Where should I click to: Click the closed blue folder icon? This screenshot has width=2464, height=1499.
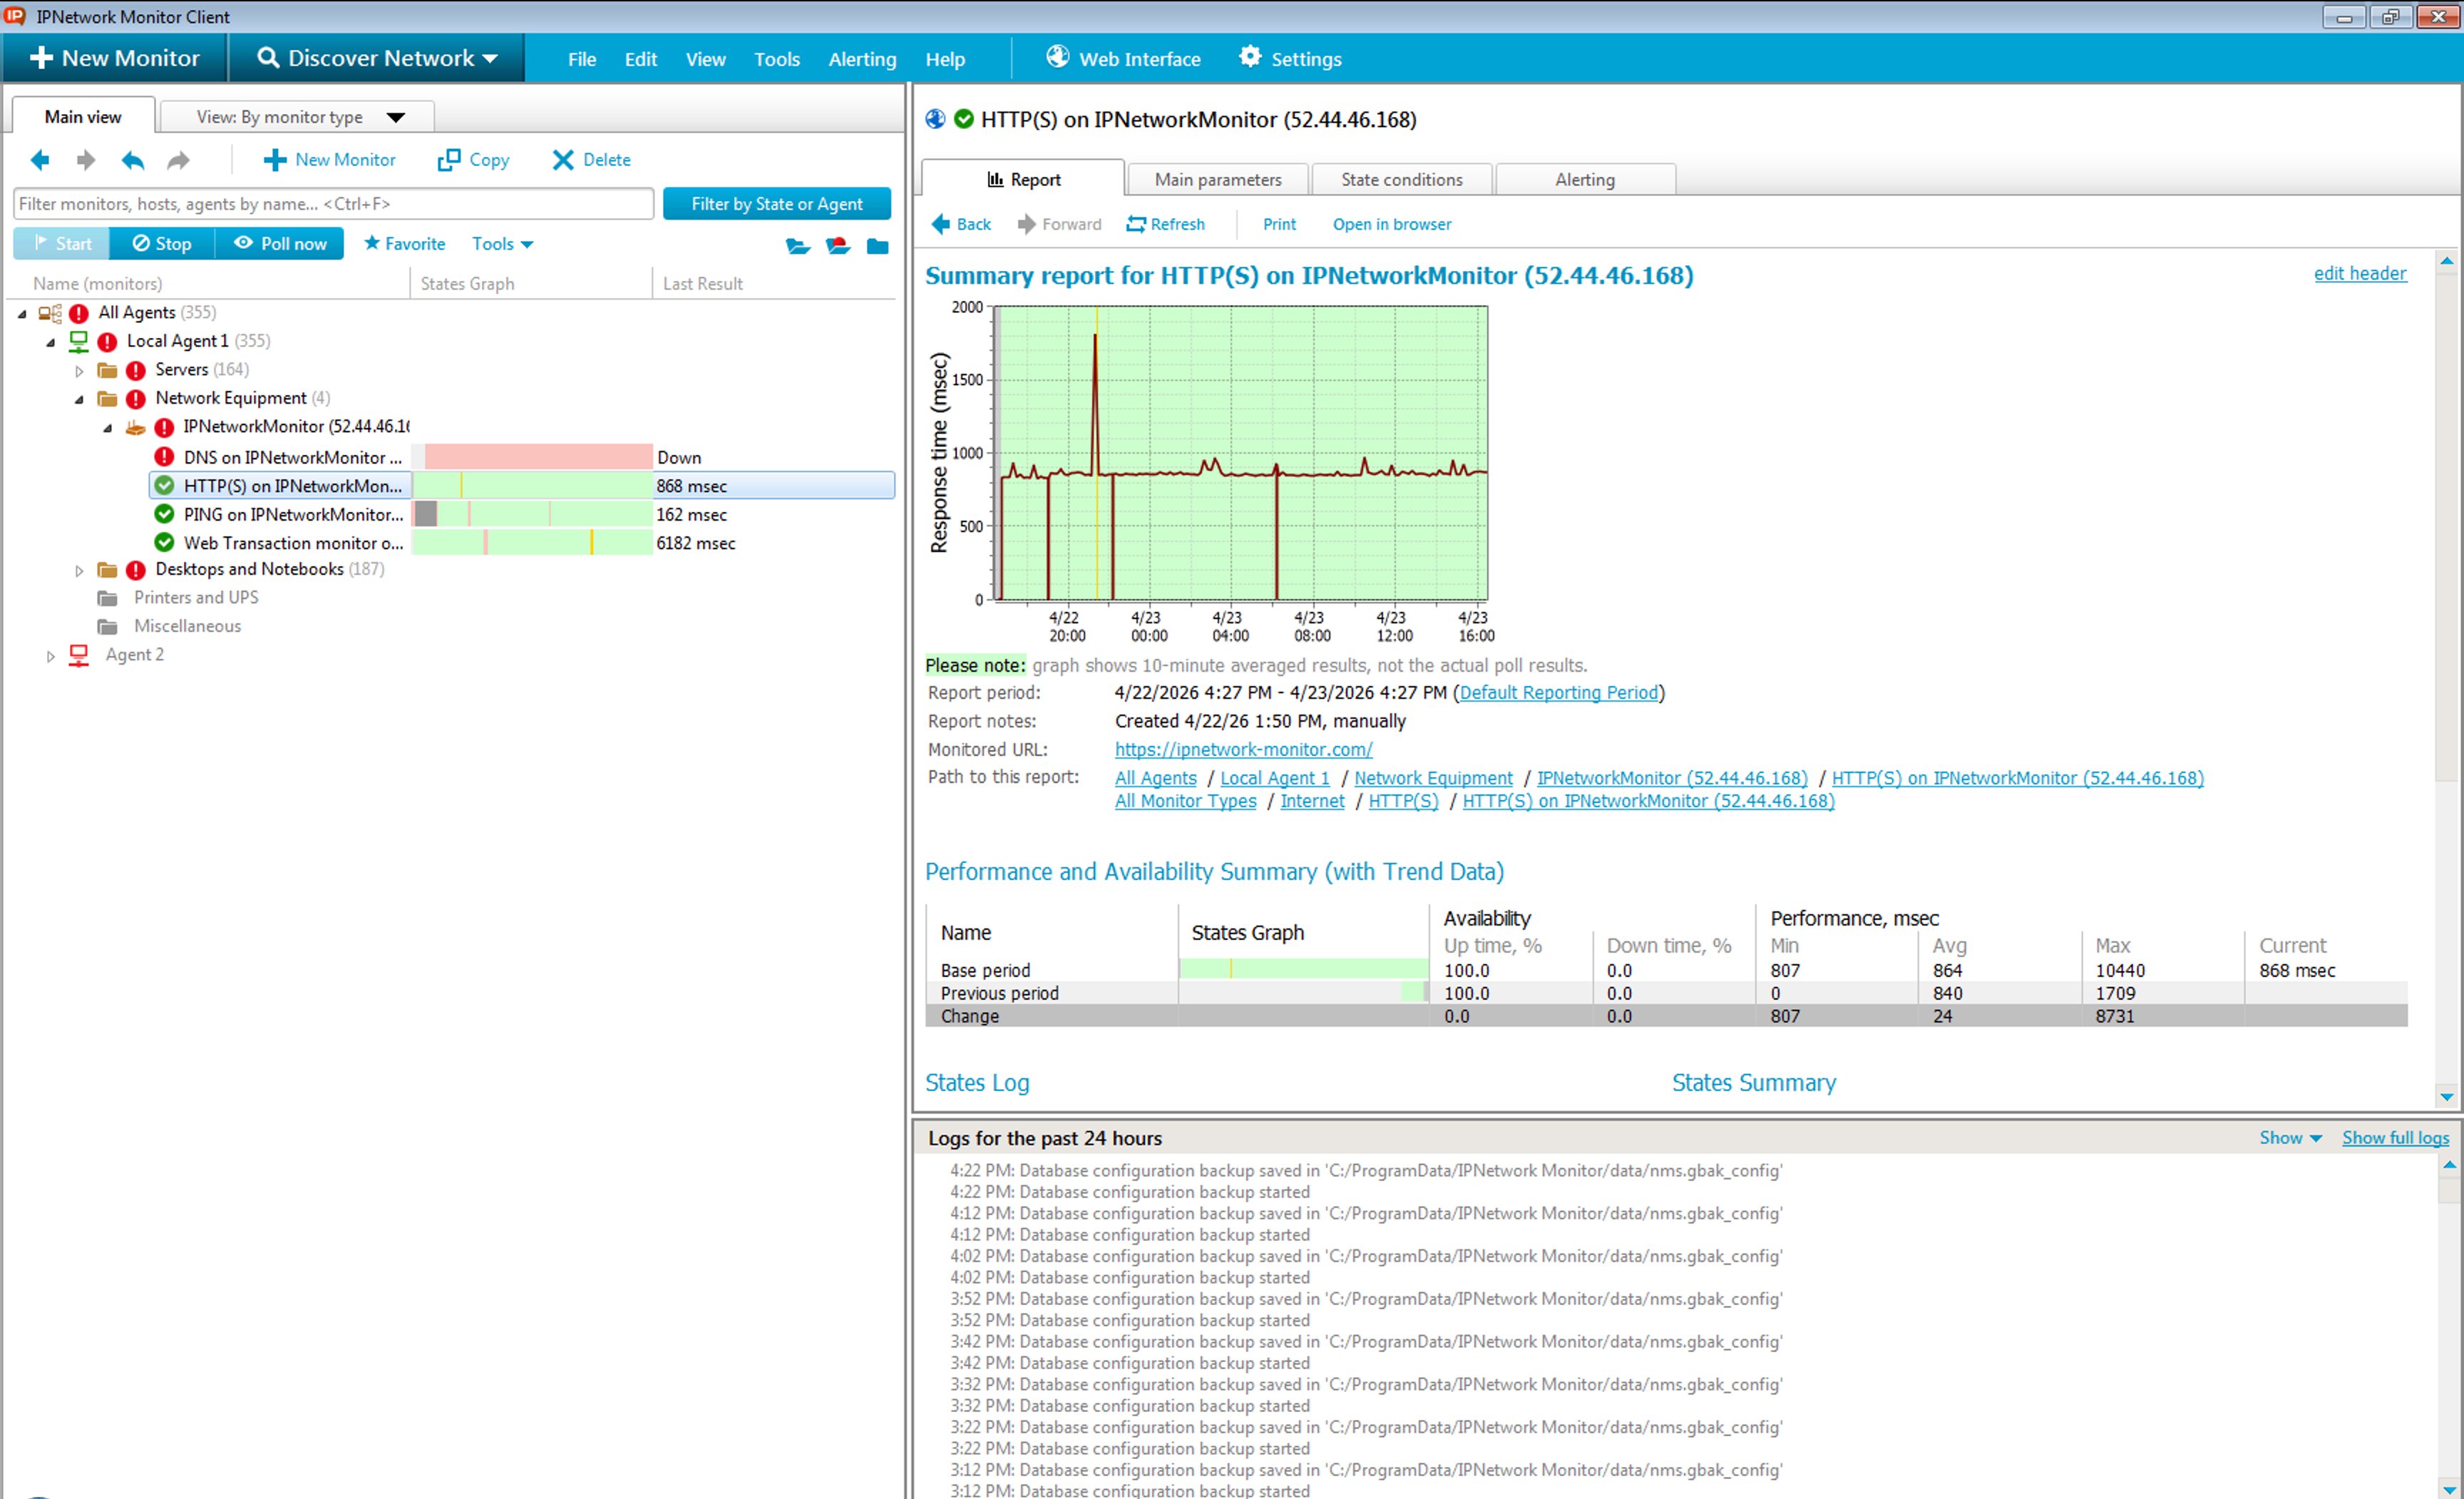click(x=877, y=245)
